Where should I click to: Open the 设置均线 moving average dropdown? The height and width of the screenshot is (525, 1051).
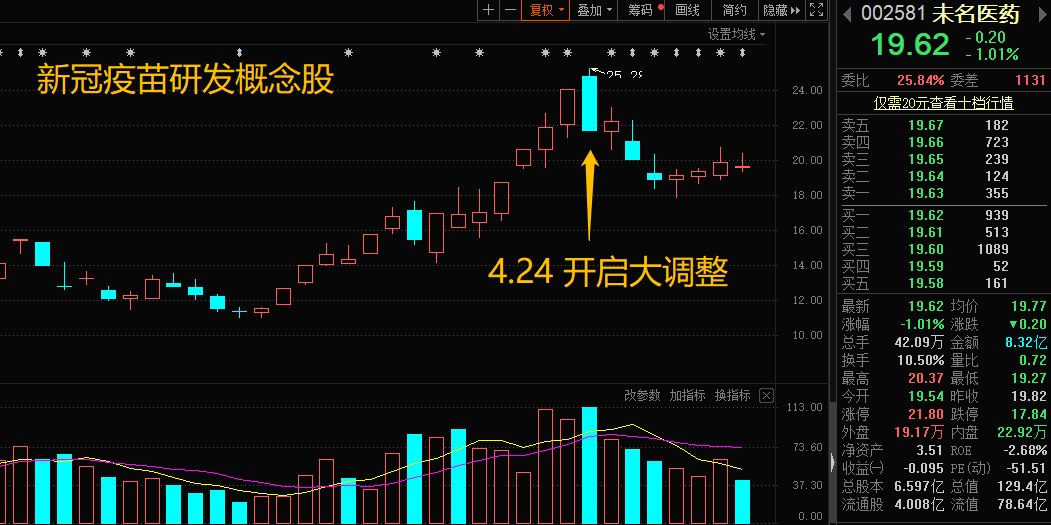737,34
